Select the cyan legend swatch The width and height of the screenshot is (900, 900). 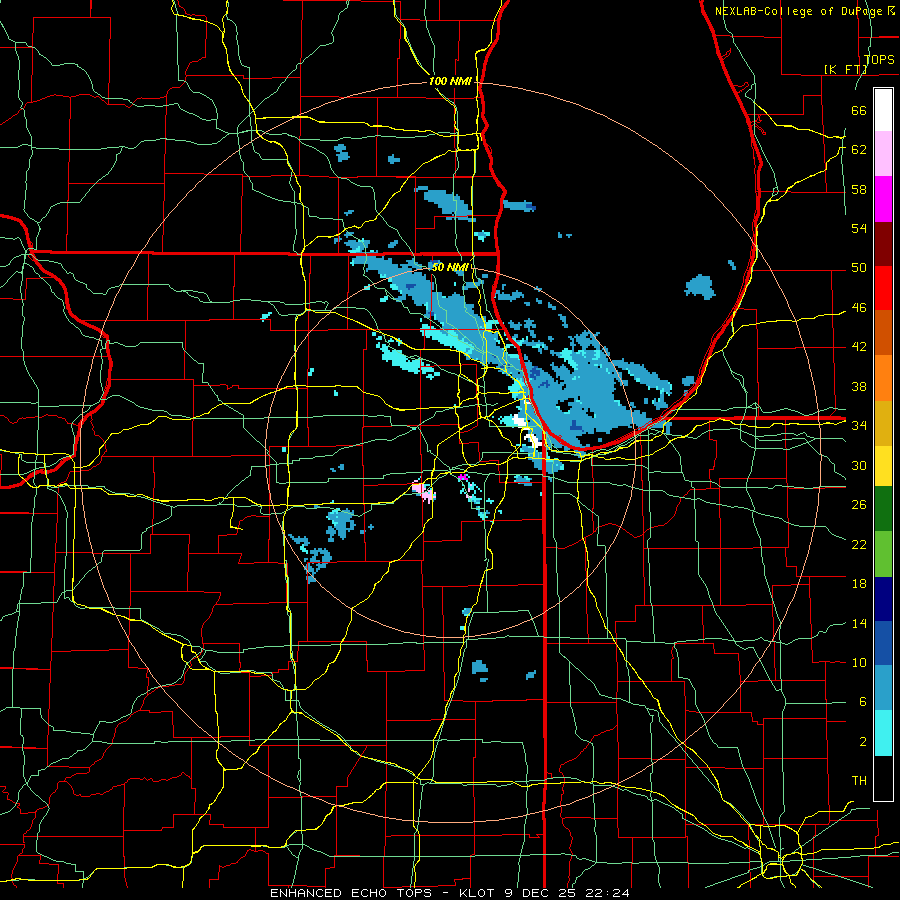click(x=883, y=733)
